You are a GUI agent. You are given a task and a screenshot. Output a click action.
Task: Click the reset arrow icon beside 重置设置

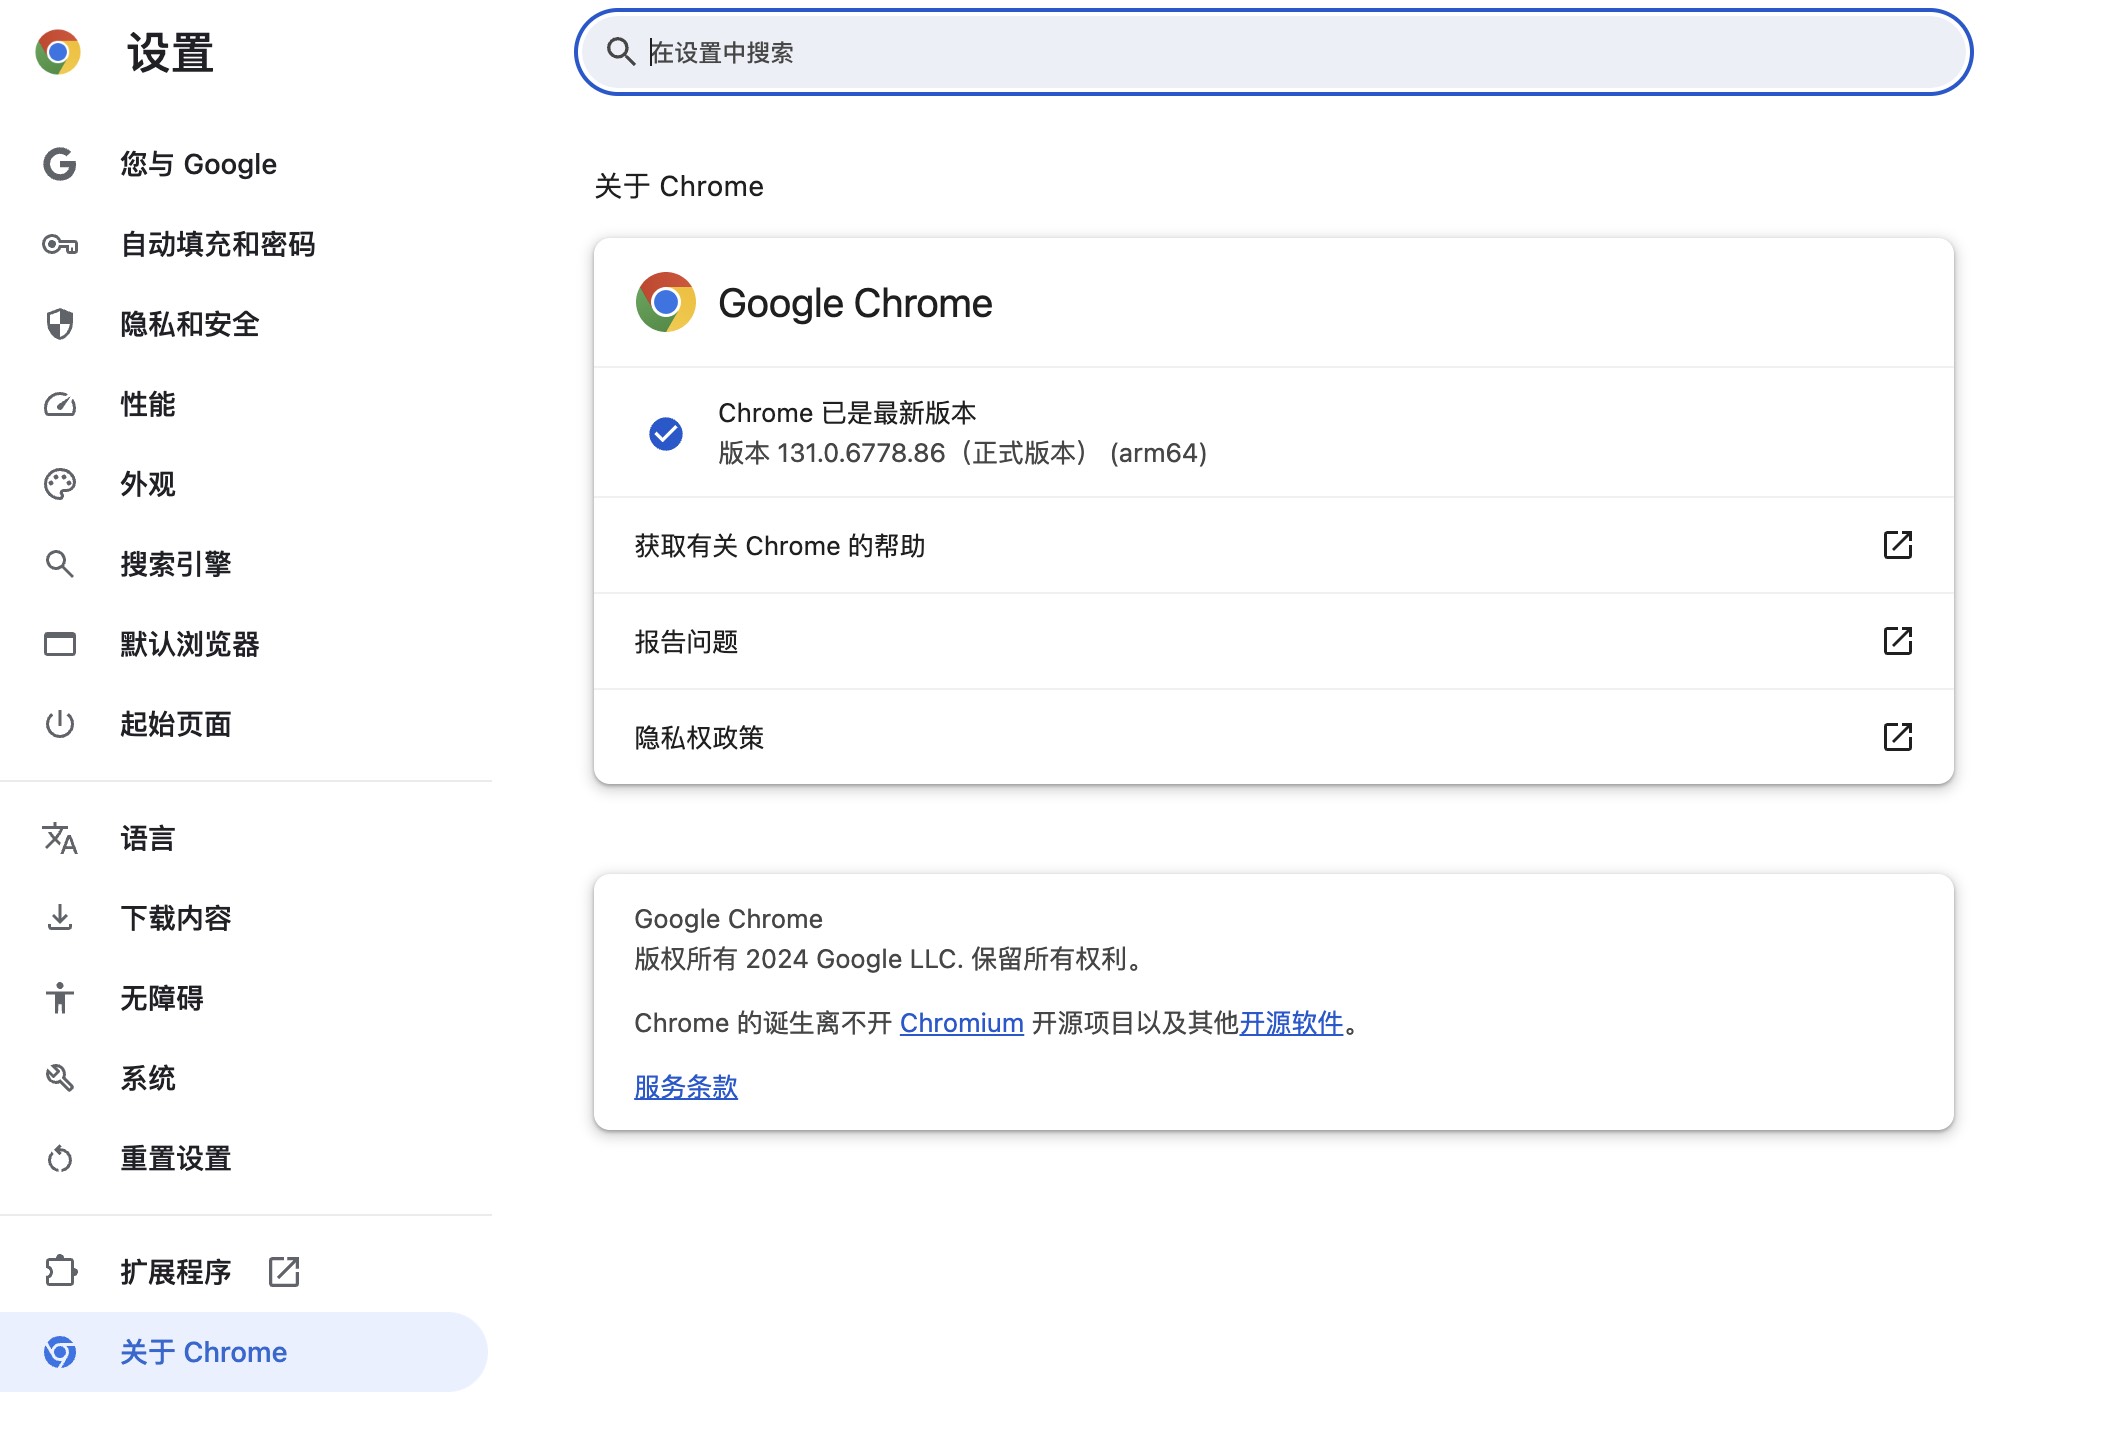pyautogui.click(x=60, y=1158)
